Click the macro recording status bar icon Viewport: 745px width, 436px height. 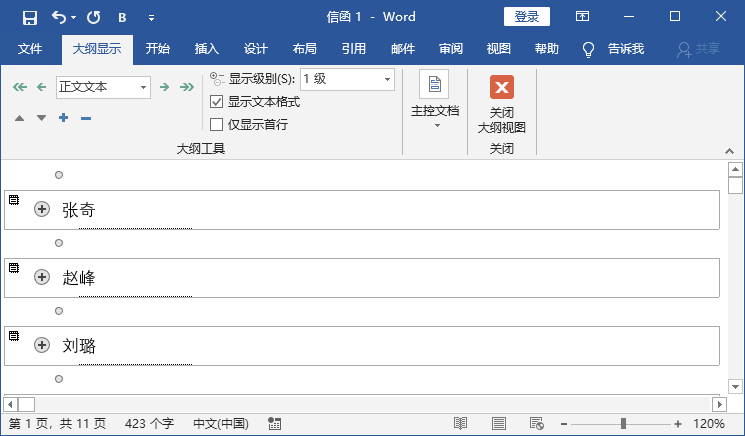pyautogui.click(x=274, y=424)
